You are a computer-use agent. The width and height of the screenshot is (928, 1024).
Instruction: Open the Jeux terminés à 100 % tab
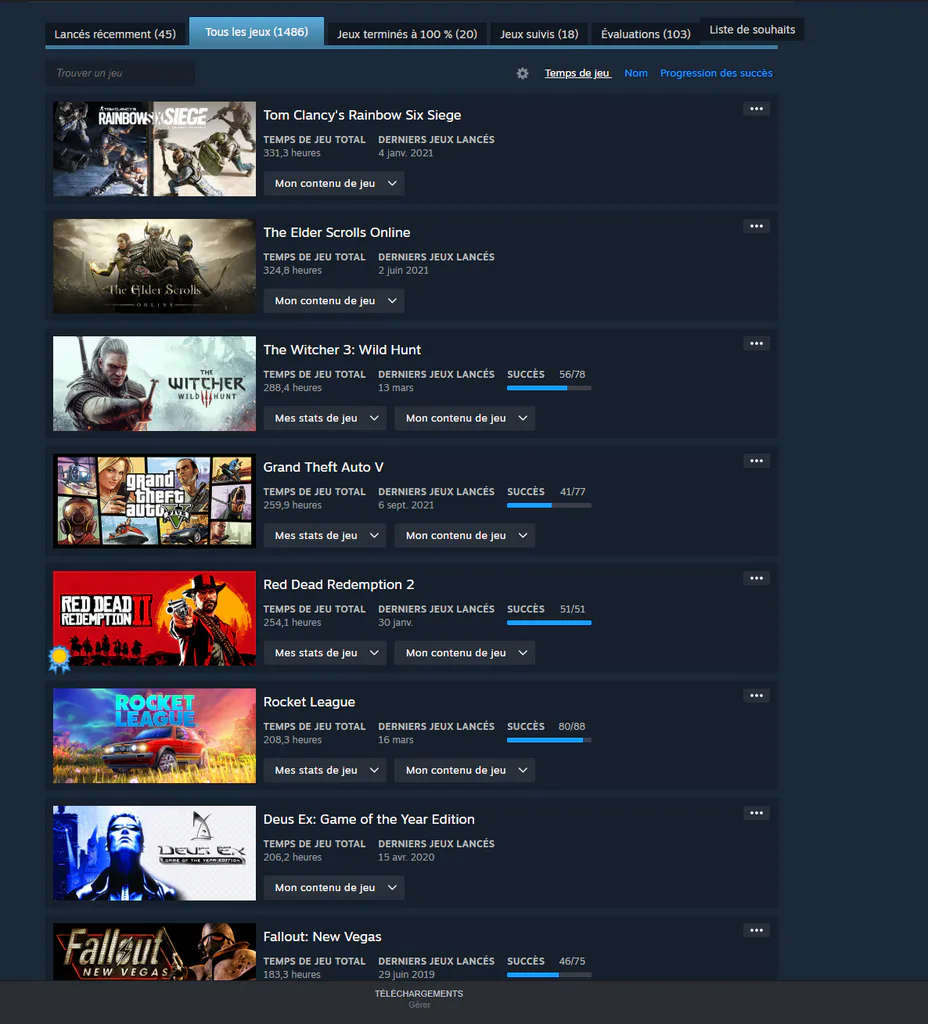(x=407, y=34)
